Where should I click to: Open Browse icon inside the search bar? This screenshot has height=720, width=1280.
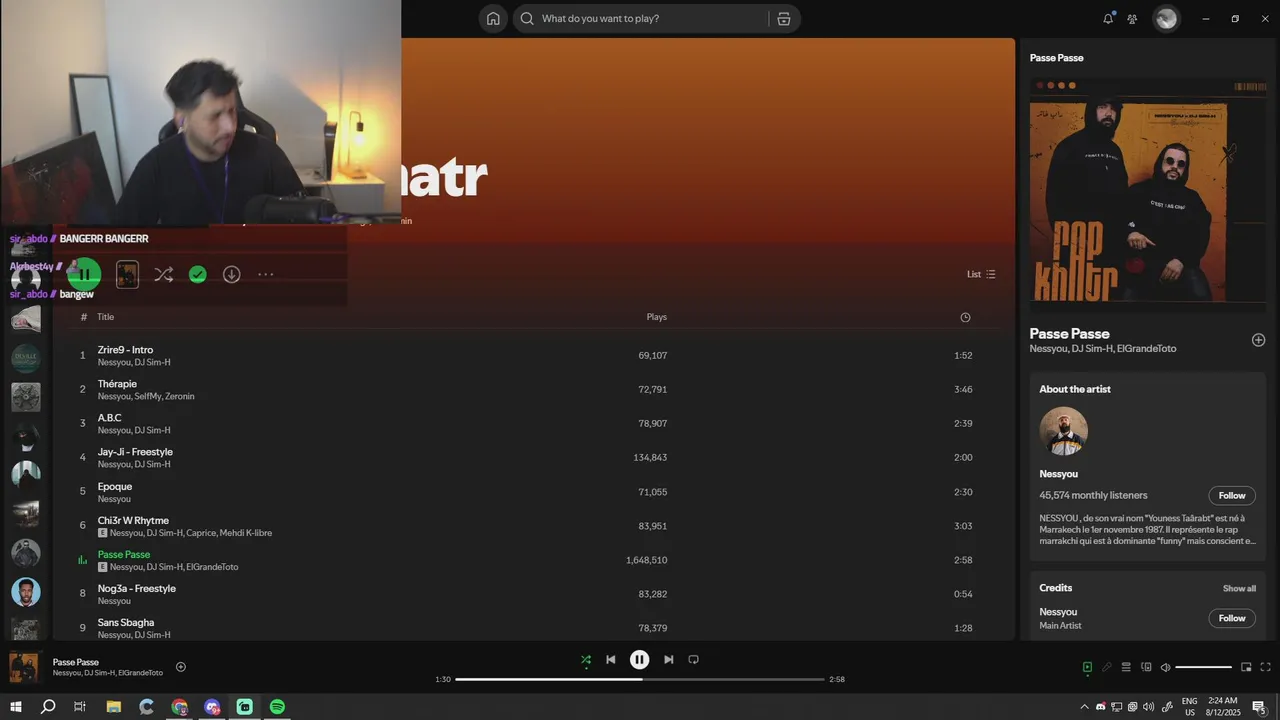[784, 18]
